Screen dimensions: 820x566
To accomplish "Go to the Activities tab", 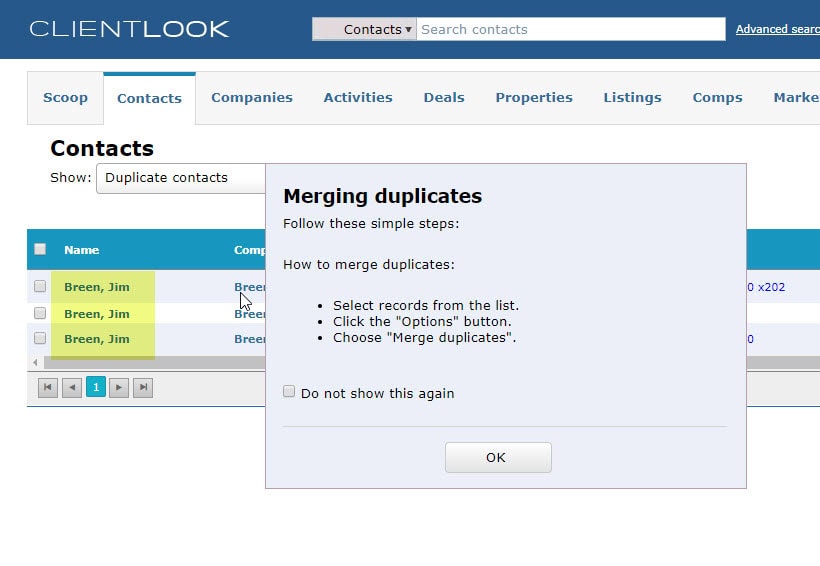I will pyautogui.click(x=358, y=98).
